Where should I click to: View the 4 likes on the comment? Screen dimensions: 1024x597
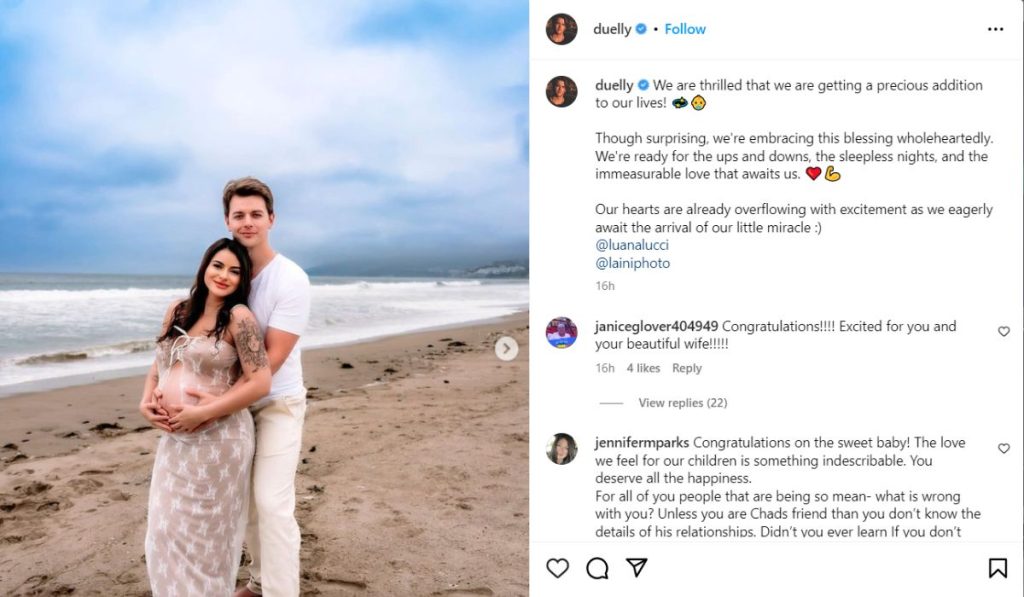click(643, 368)
